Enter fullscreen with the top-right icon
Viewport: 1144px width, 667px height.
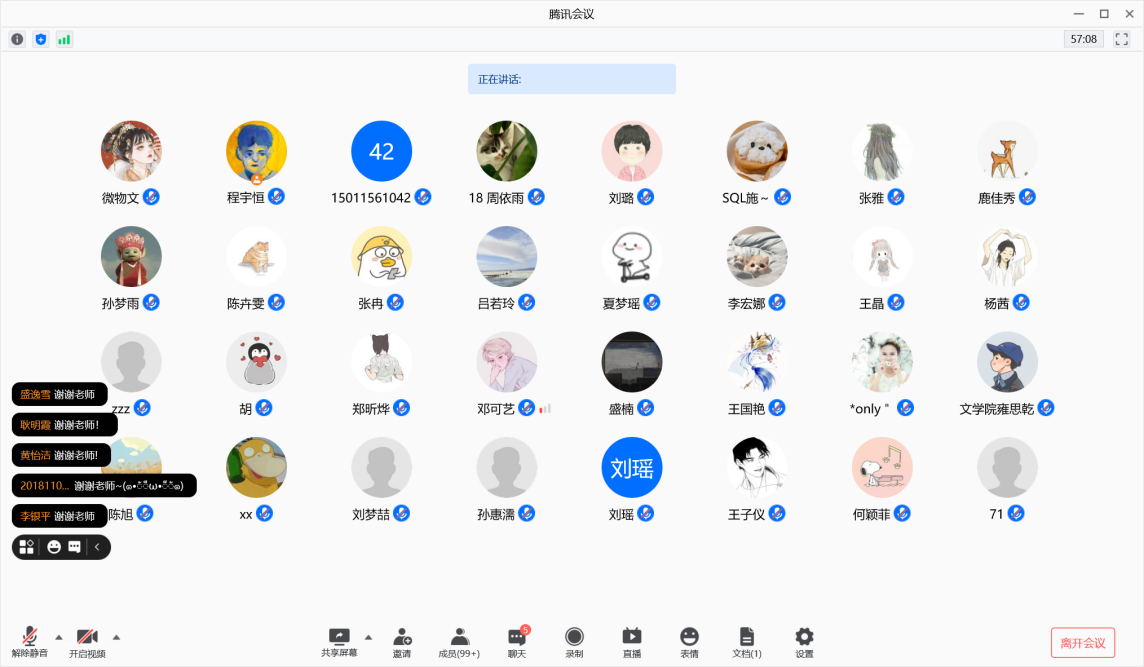1122,38
